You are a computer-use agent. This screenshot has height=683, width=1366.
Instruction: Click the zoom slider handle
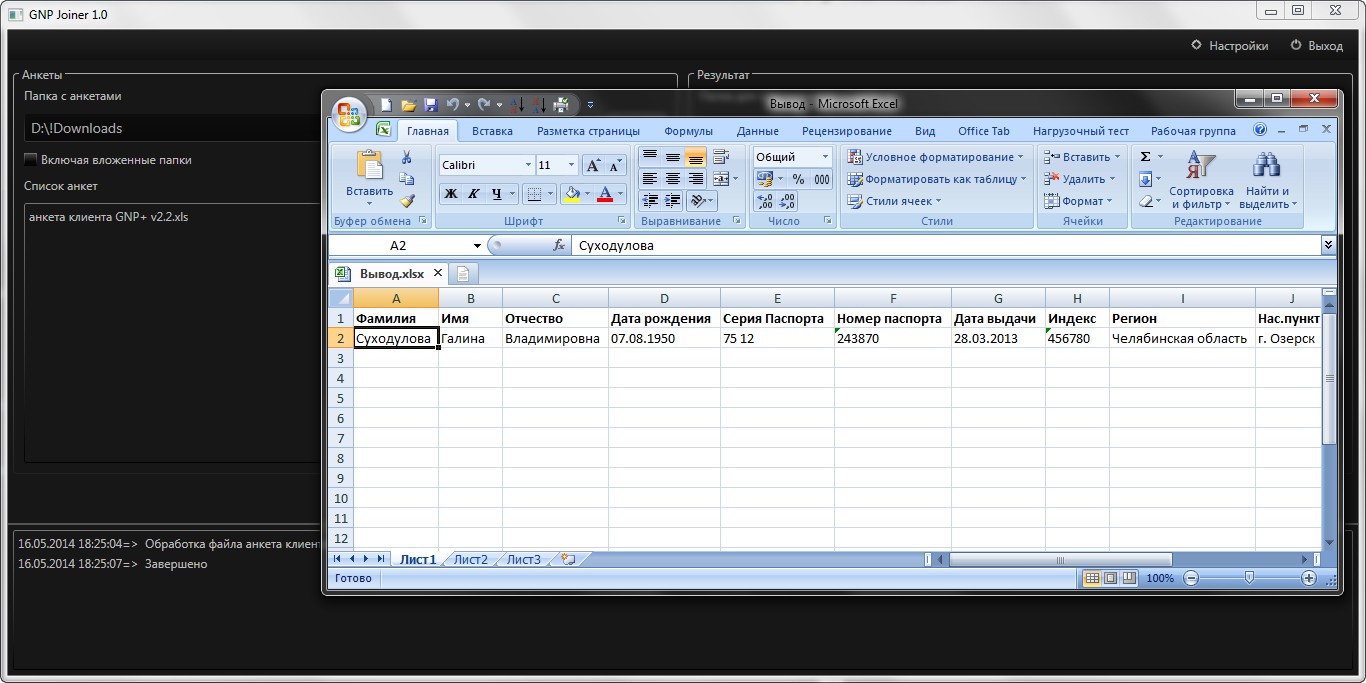point(1249,578)
